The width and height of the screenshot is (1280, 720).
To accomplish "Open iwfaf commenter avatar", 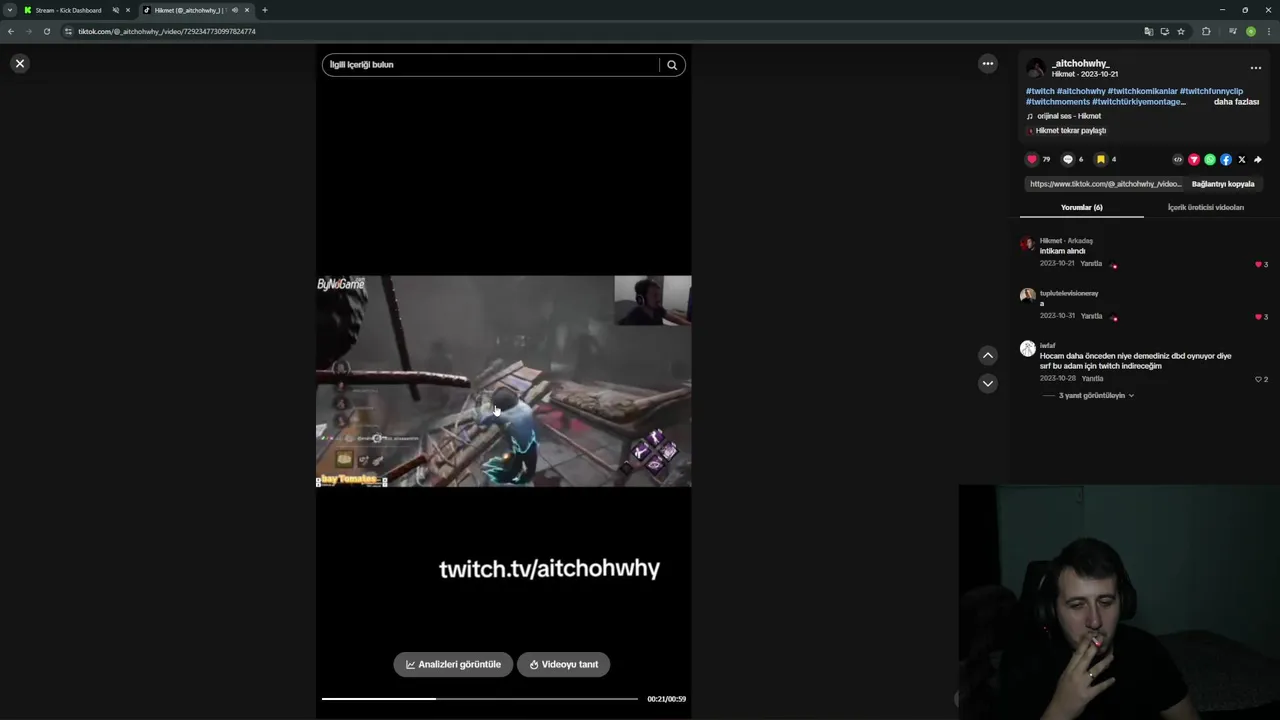I will (x=1027, y=348).
